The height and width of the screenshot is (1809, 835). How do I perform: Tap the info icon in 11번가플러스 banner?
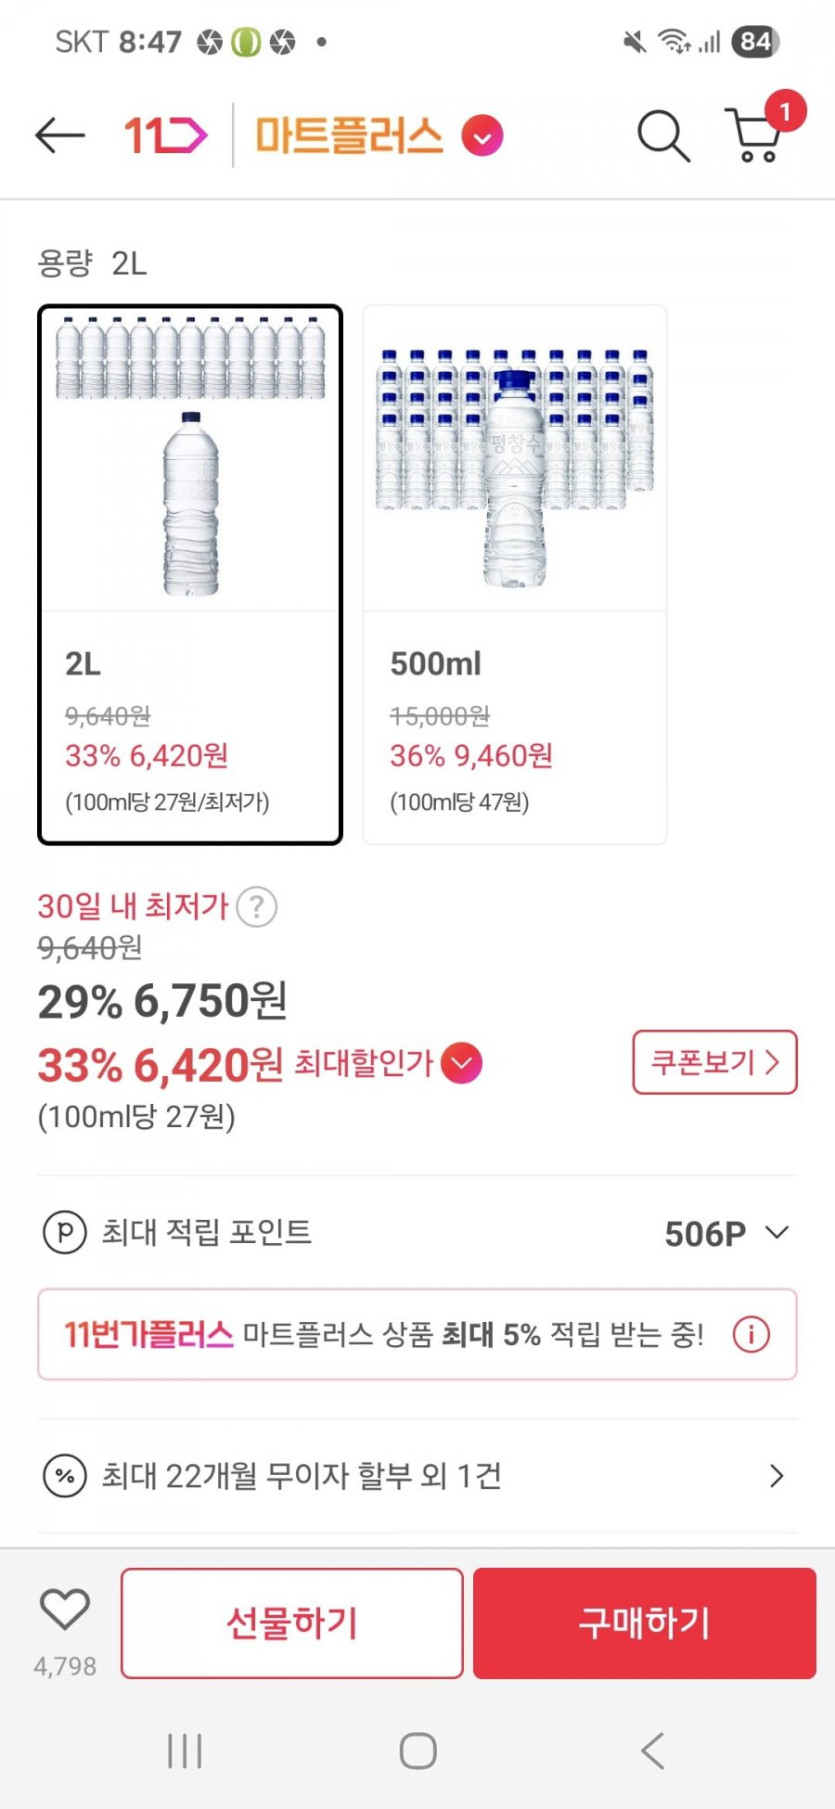coord(751,1334)
